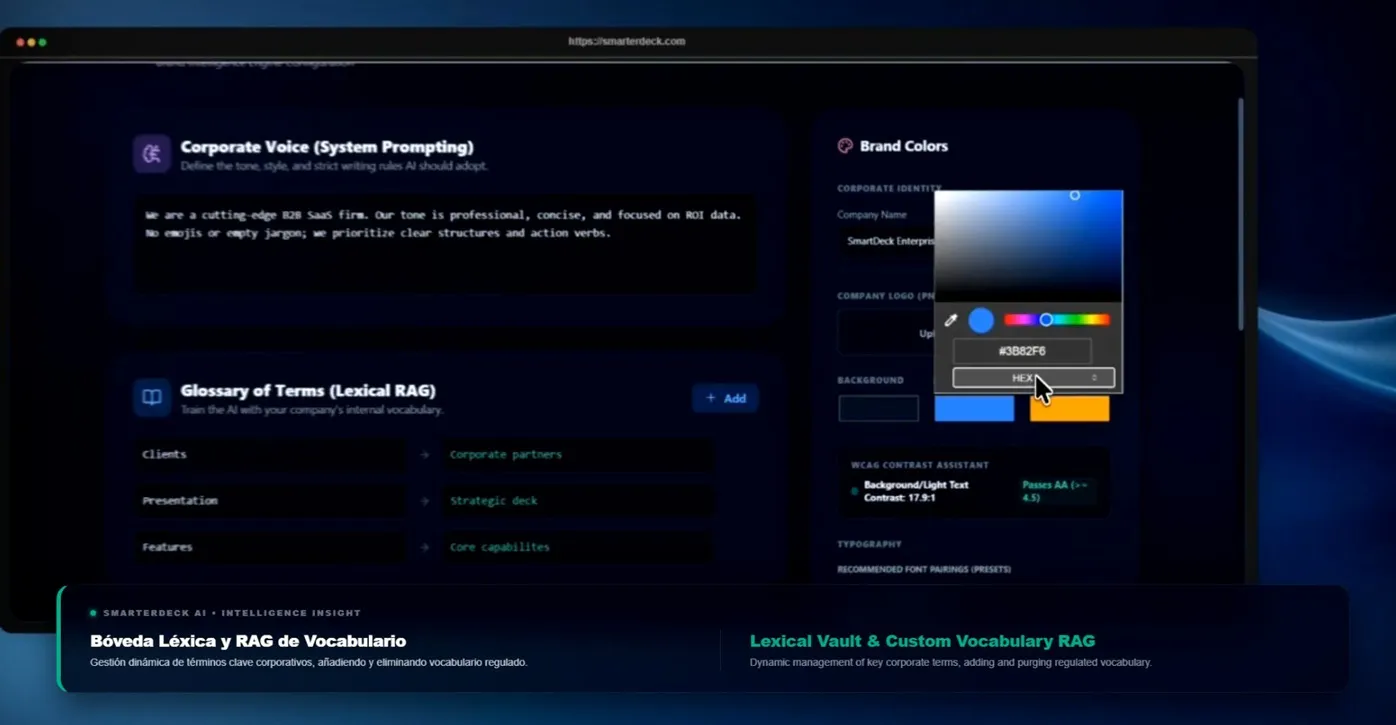Click Lexical Vault & Custom Vocabulary RAG title
This screenshot has width=1396, height=725.
922,641
